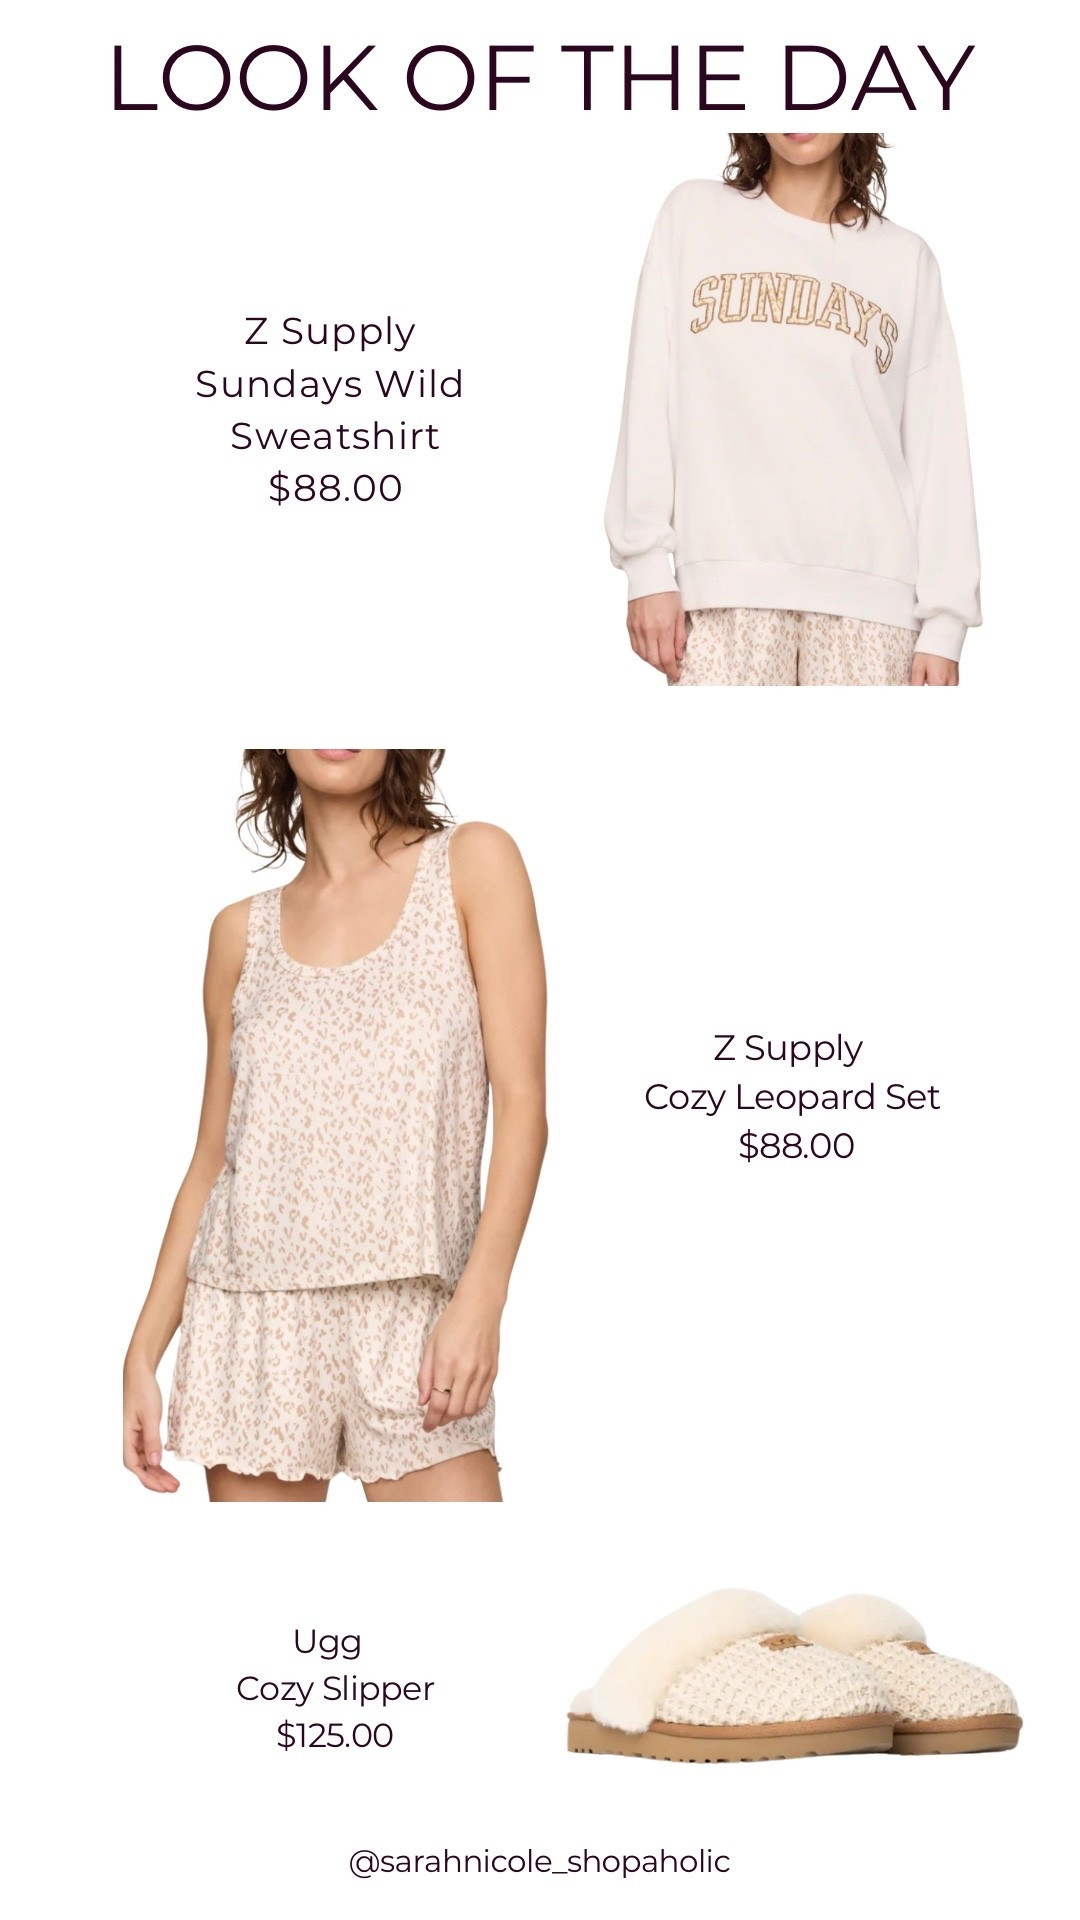
Task: Click the LOOK OF THE DAY heading
Action: (x=541, y=78)
